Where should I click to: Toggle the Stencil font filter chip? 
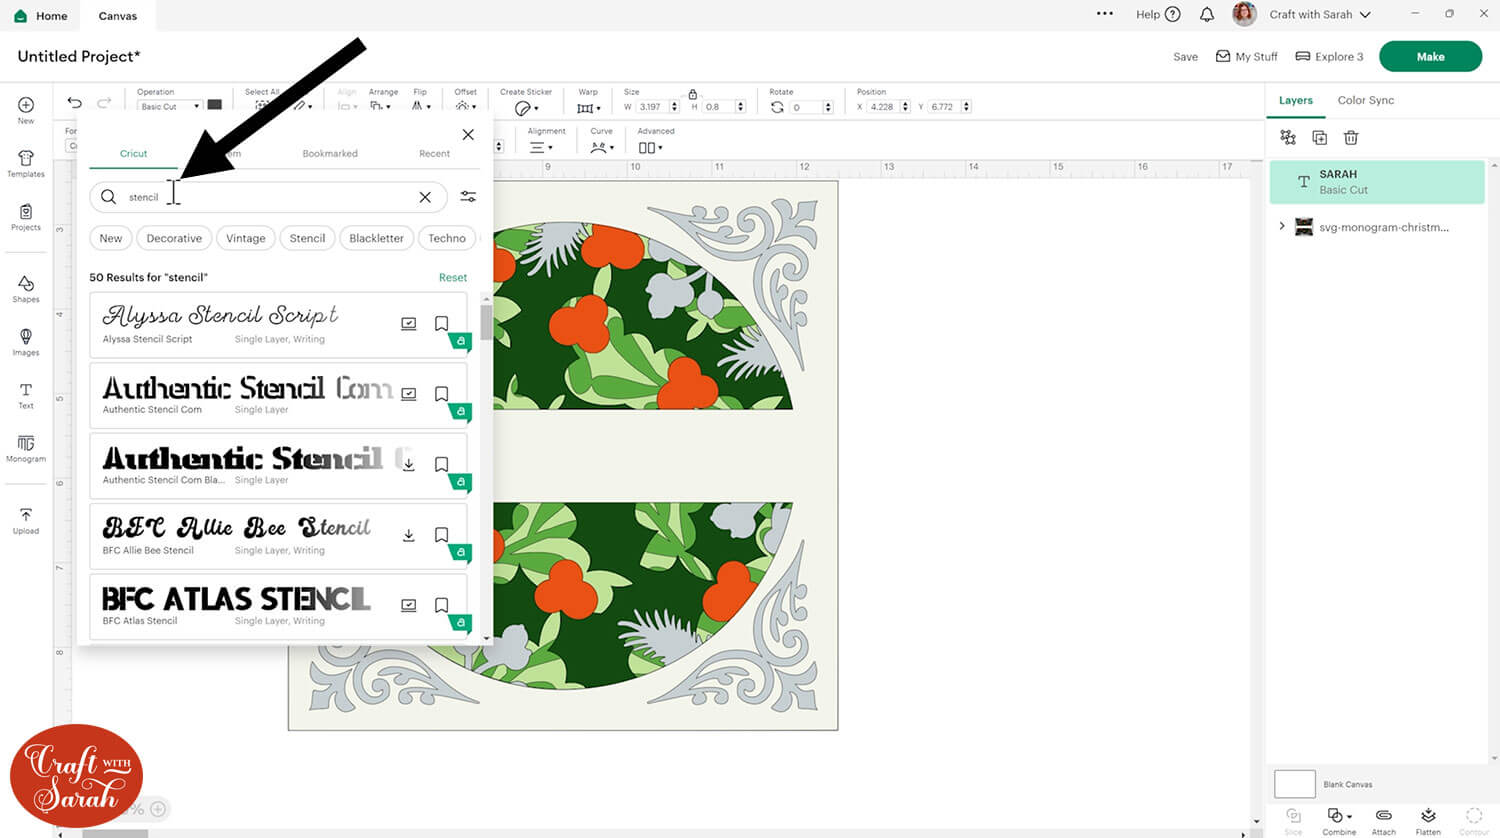pyautogui.click(x=307, y=238)
